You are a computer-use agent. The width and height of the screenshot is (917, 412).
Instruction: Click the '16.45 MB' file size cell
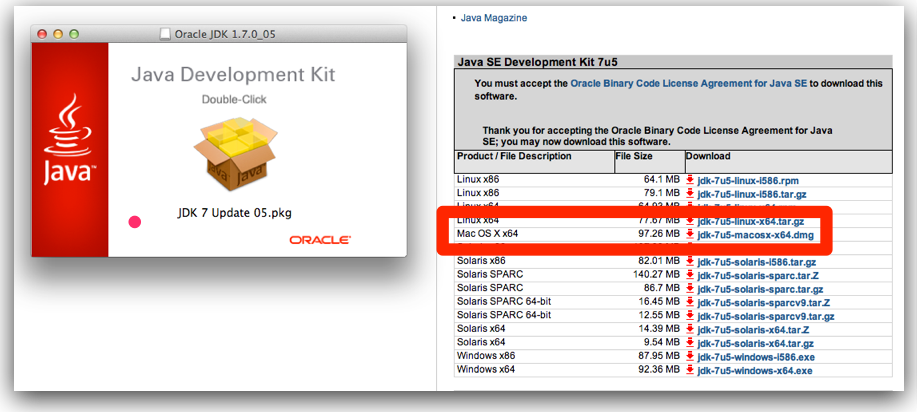(660, 301)
